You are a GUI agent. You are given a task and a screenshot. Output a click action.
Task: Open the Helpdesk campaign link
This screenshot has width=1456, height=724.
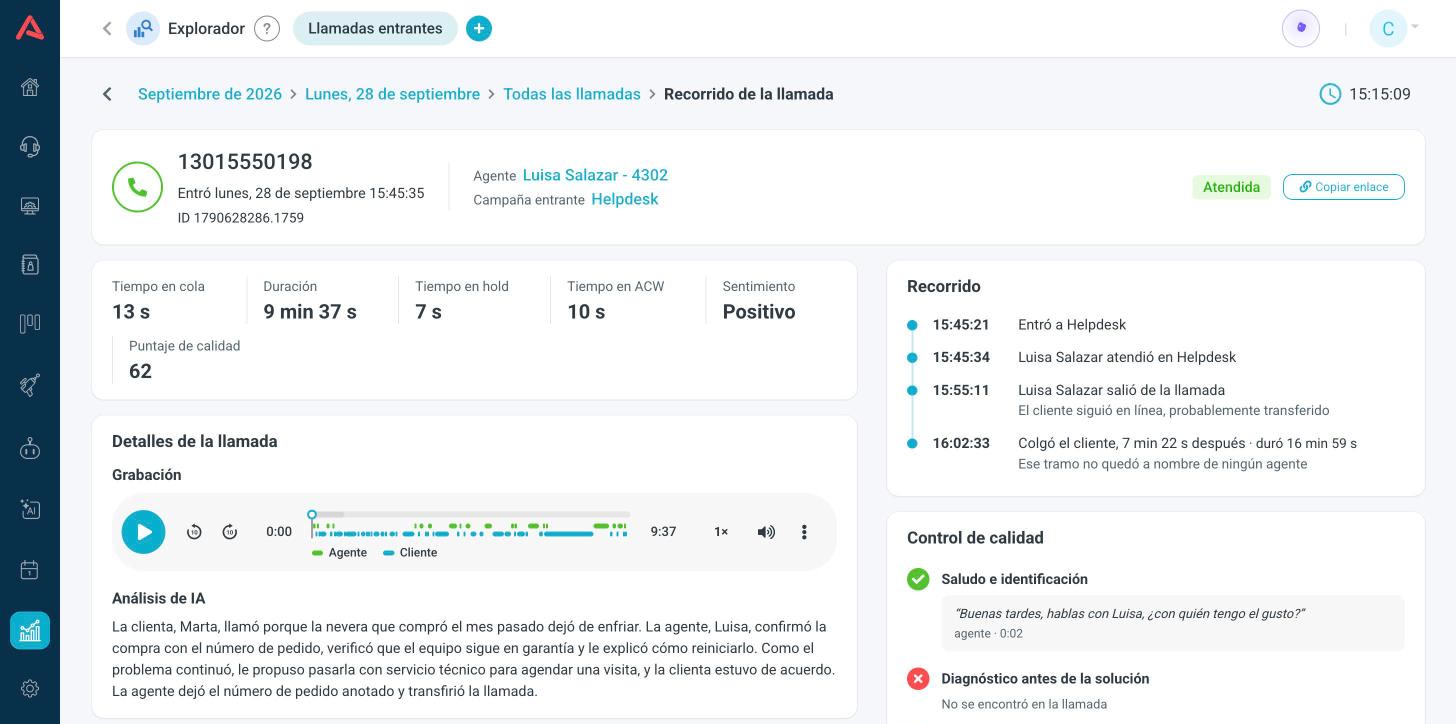(x=625, y=199)
